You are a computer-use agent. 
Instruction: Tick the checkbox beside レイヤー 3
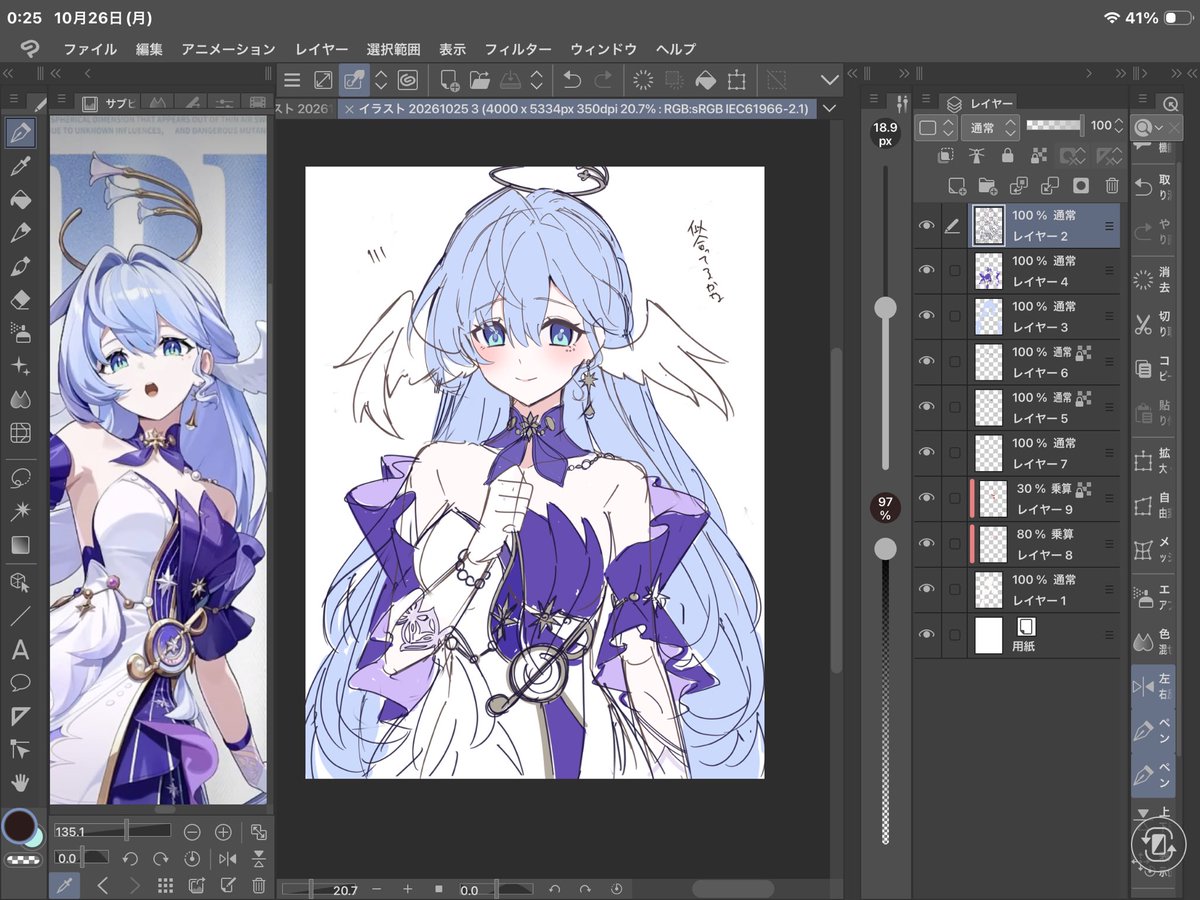coord(954,316)
